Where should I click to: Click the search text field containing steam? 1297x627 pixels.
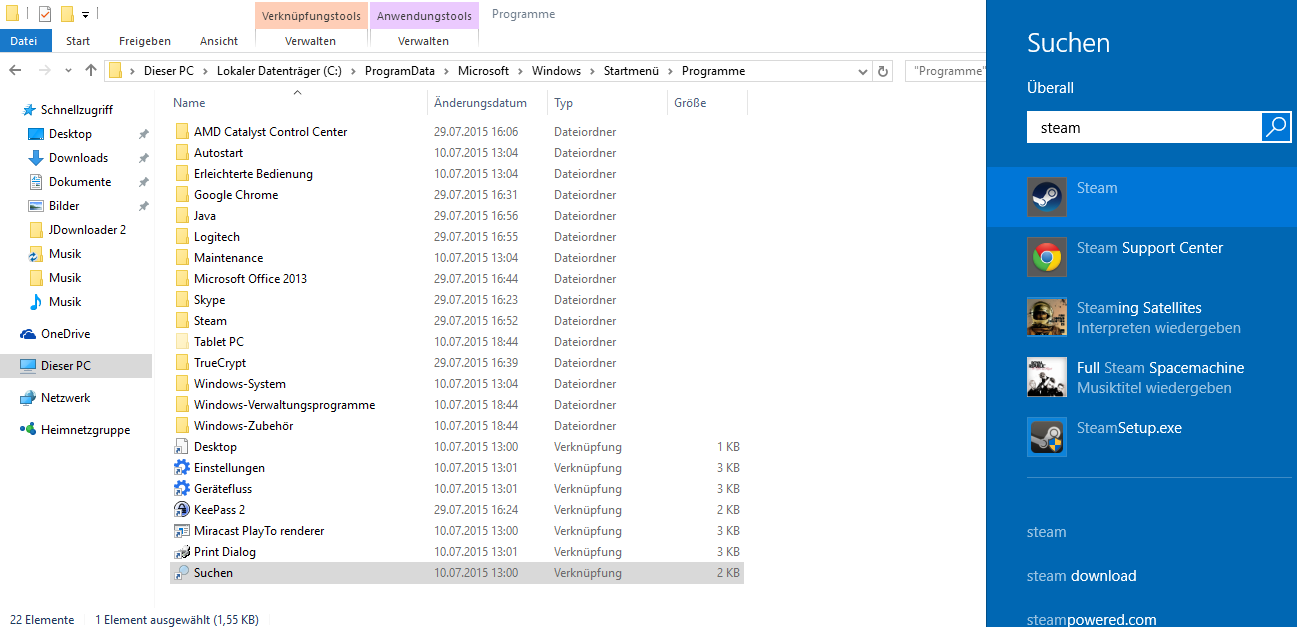pyautogui.click(x=1144, y=127)
